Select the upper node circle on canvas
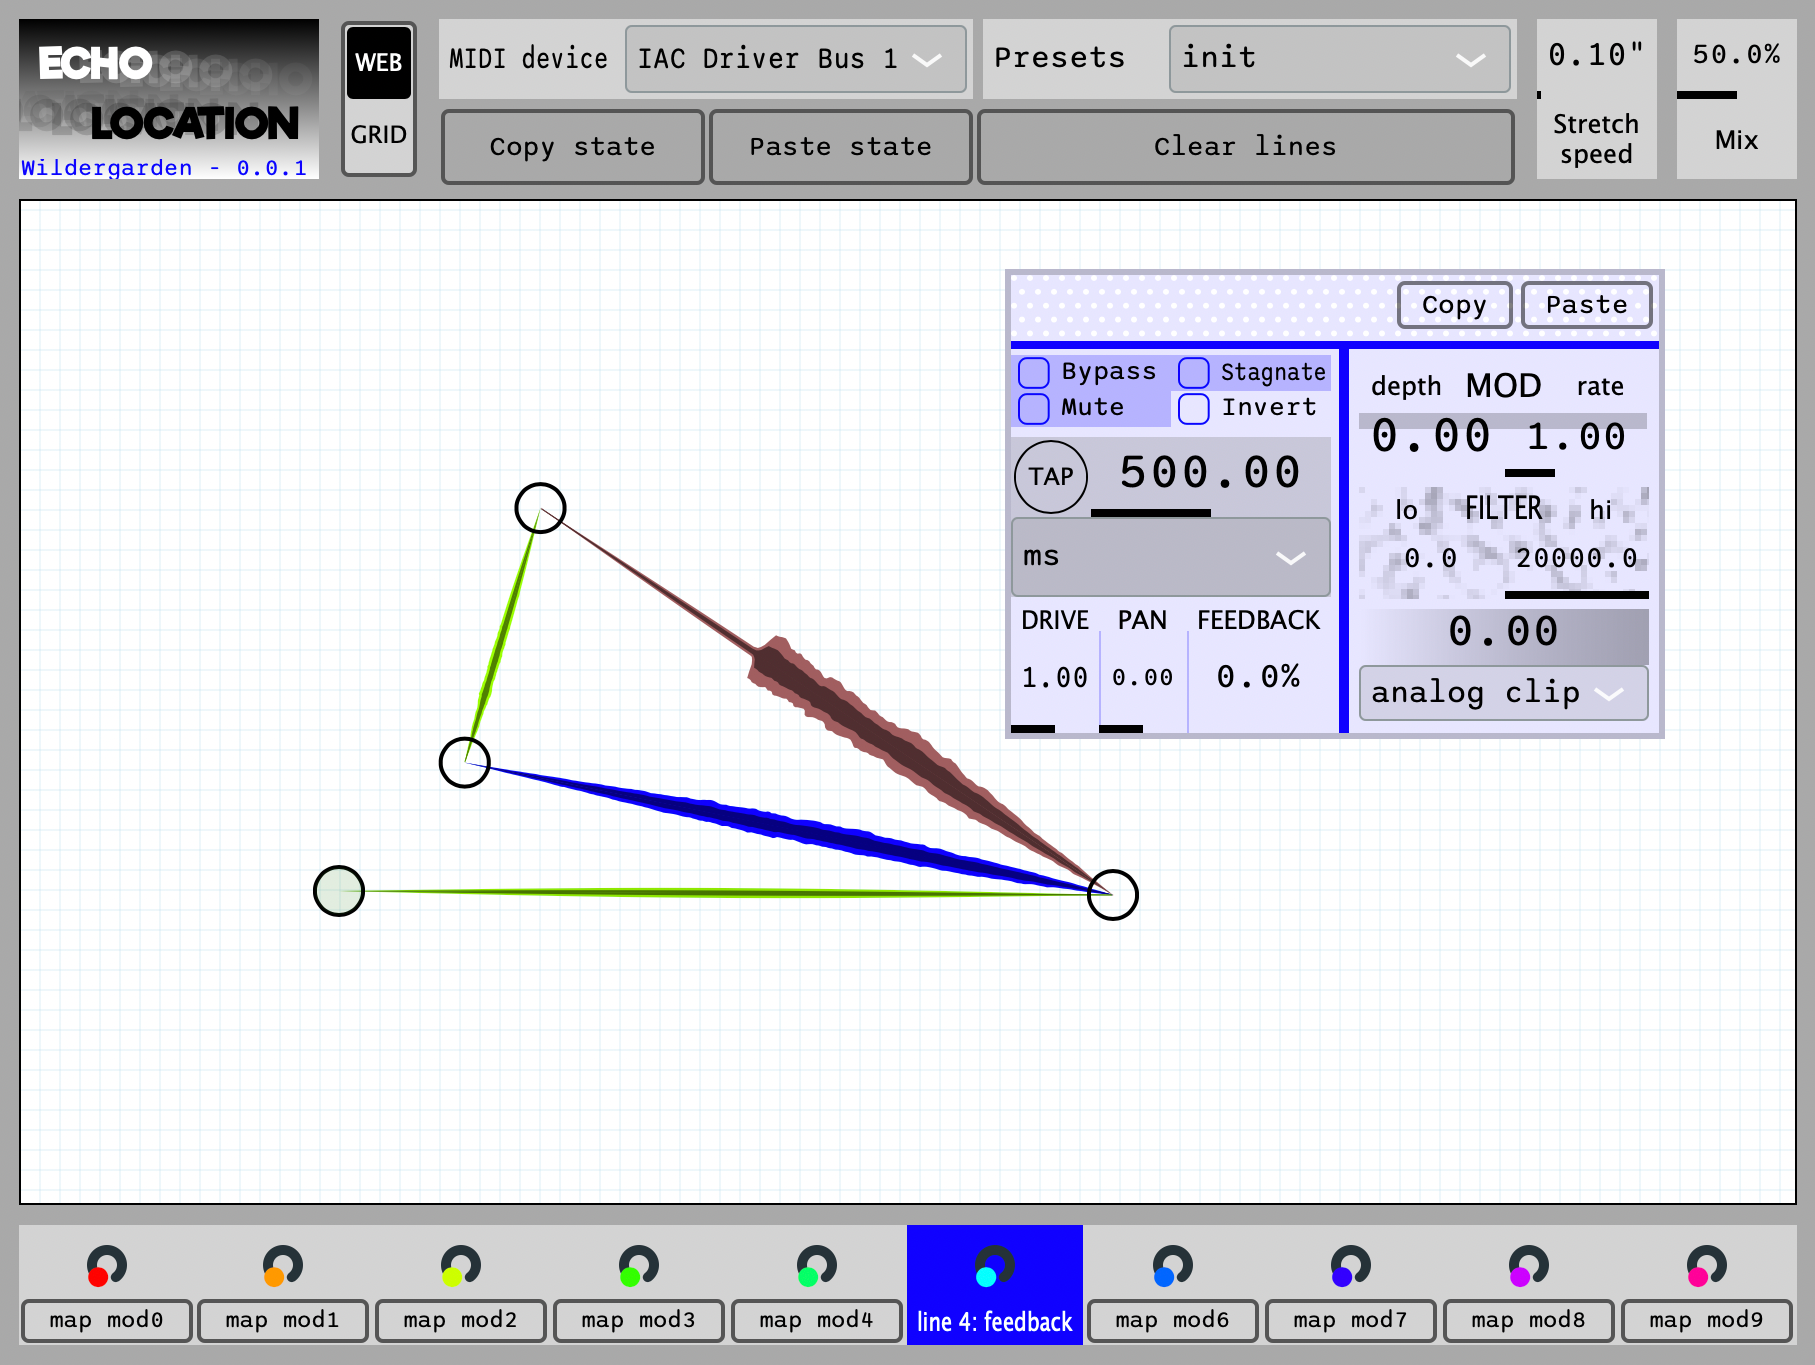 pos(540,509)
